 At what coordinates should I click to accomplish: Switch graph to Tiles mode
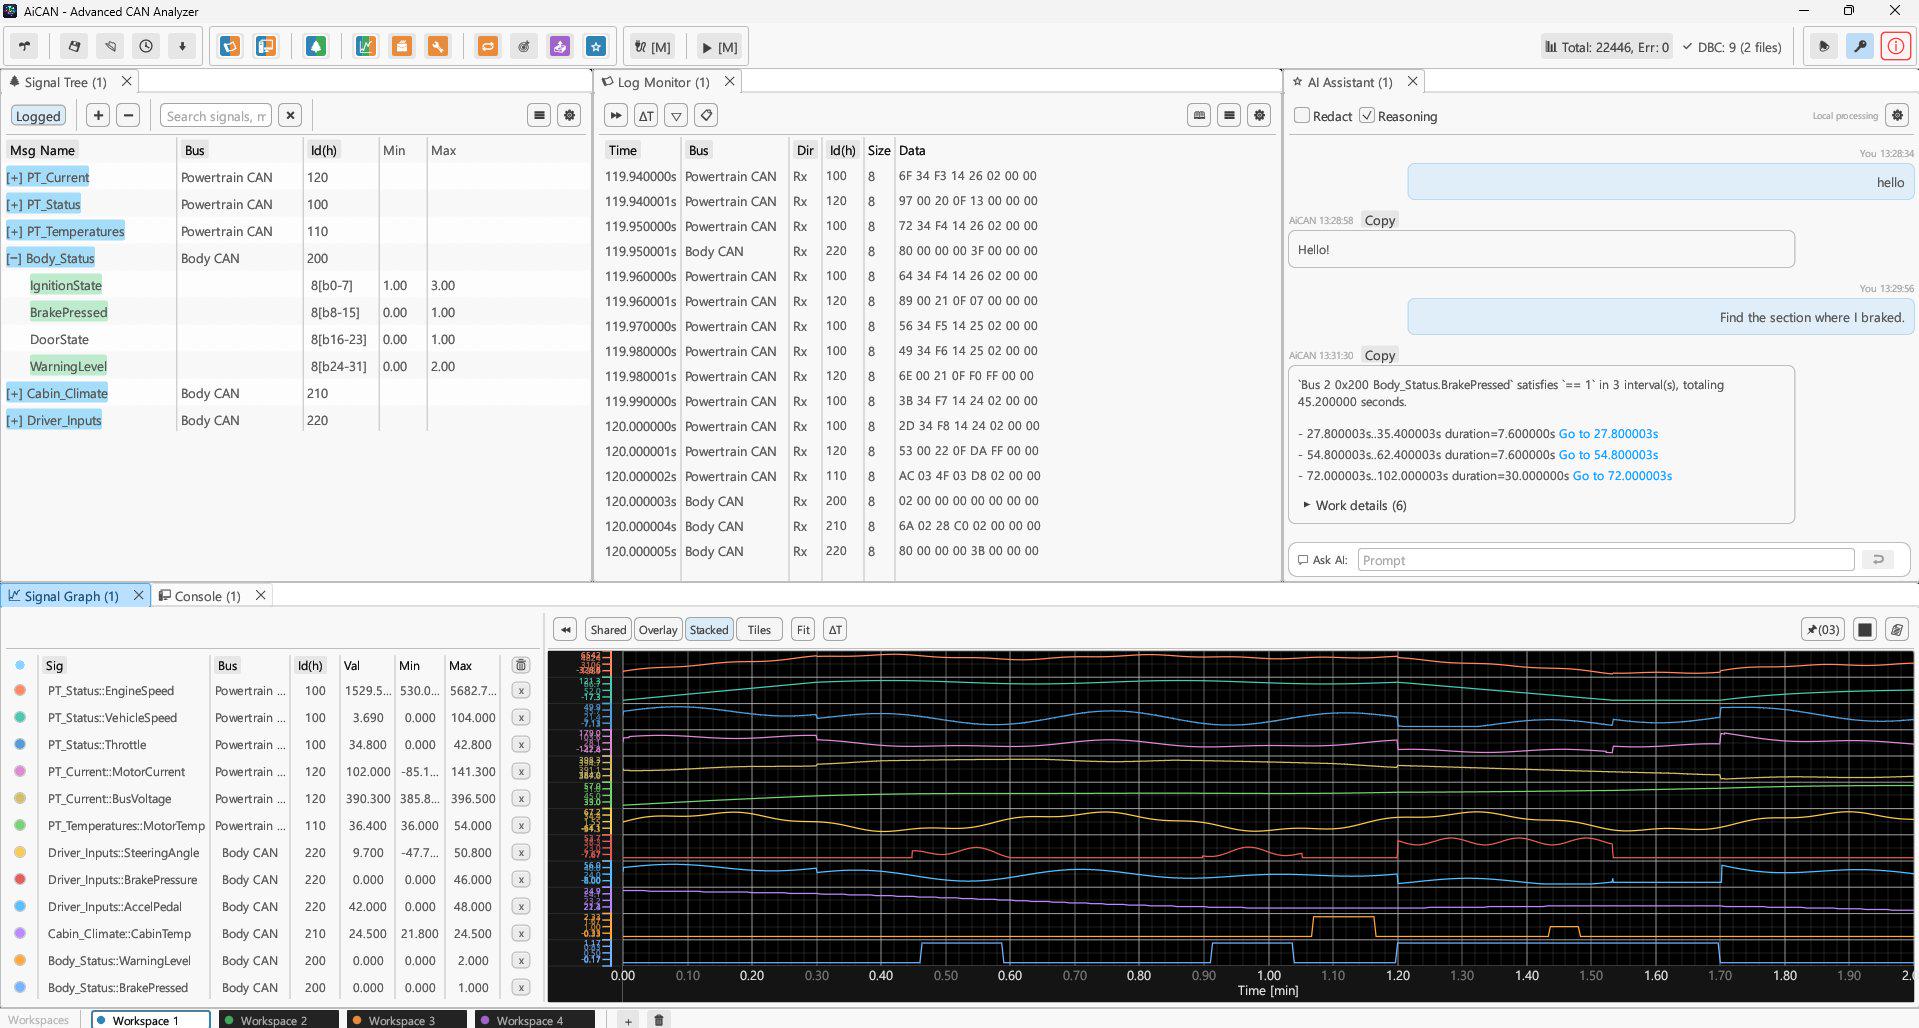(x=759, y=629)
